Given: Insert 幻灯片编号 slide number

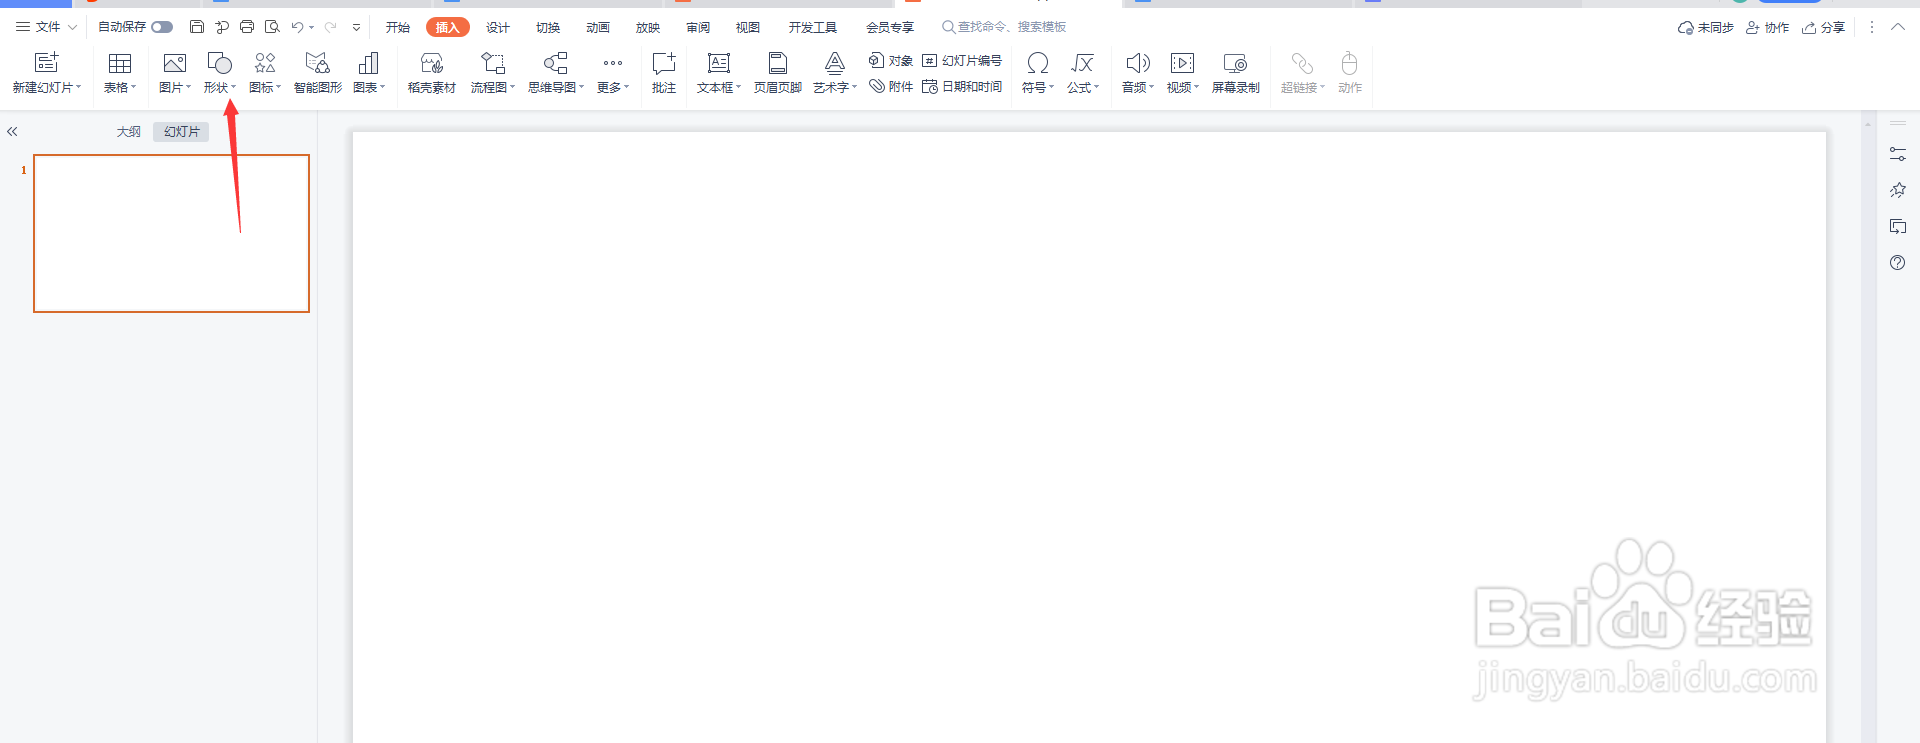Looking at the screenshot, I should coord(961,60).
